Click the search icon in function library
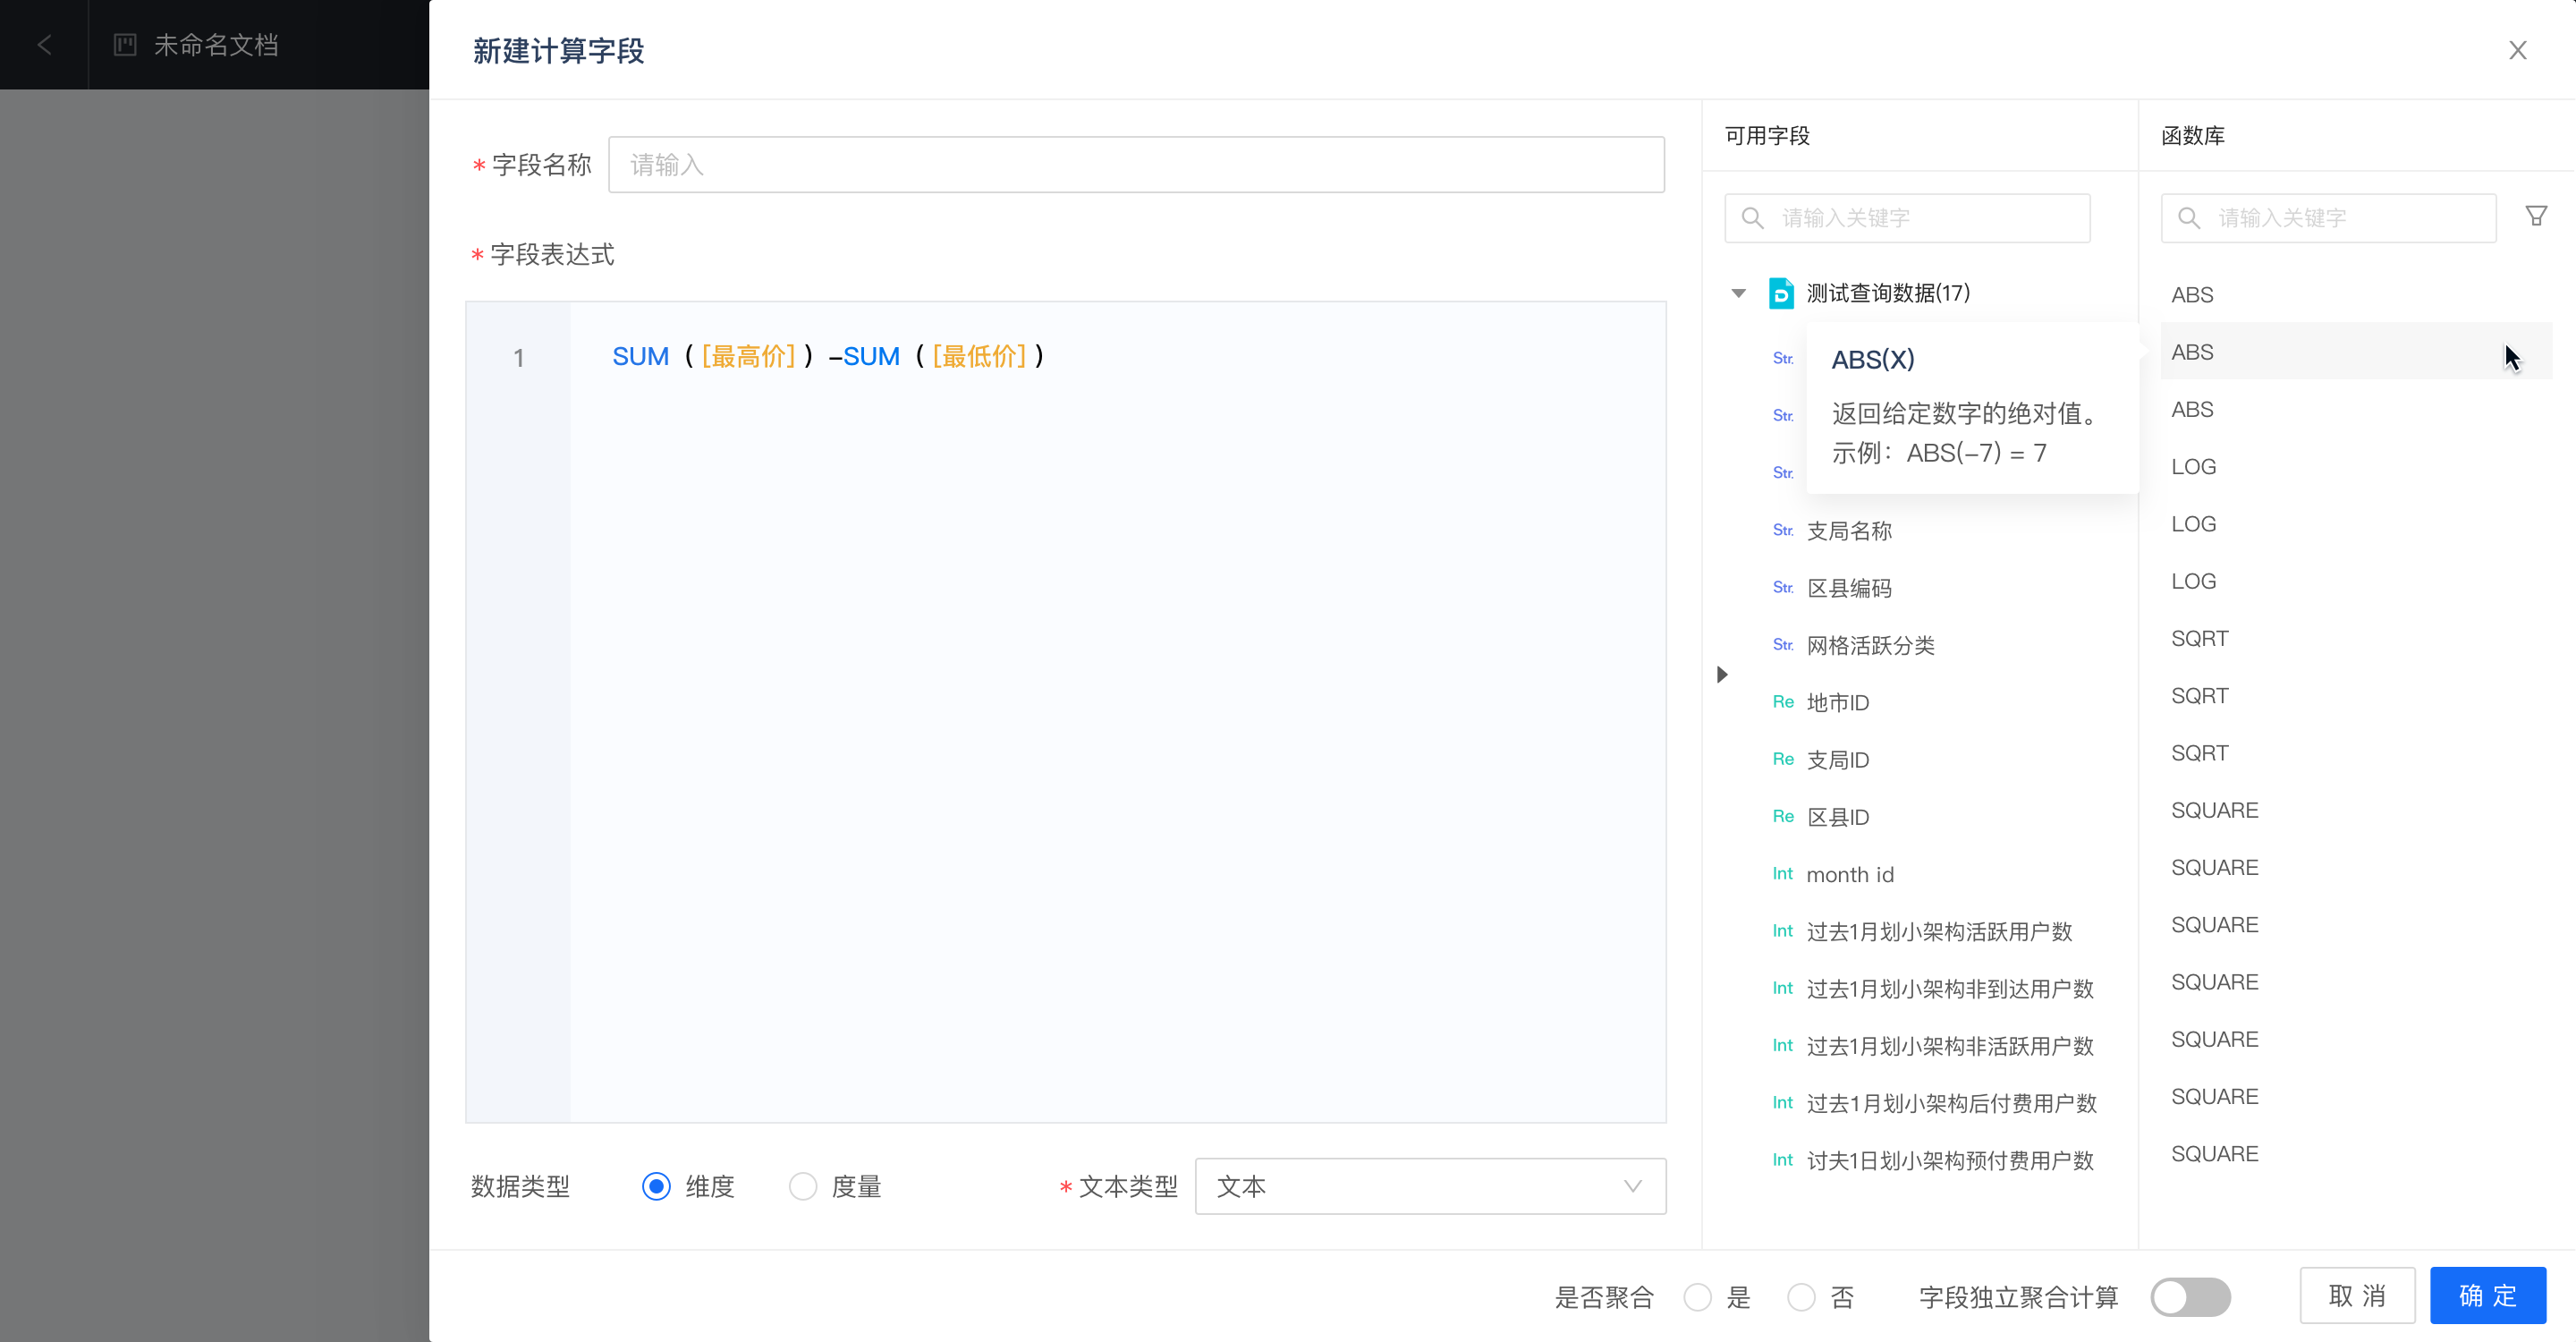 2188,218
